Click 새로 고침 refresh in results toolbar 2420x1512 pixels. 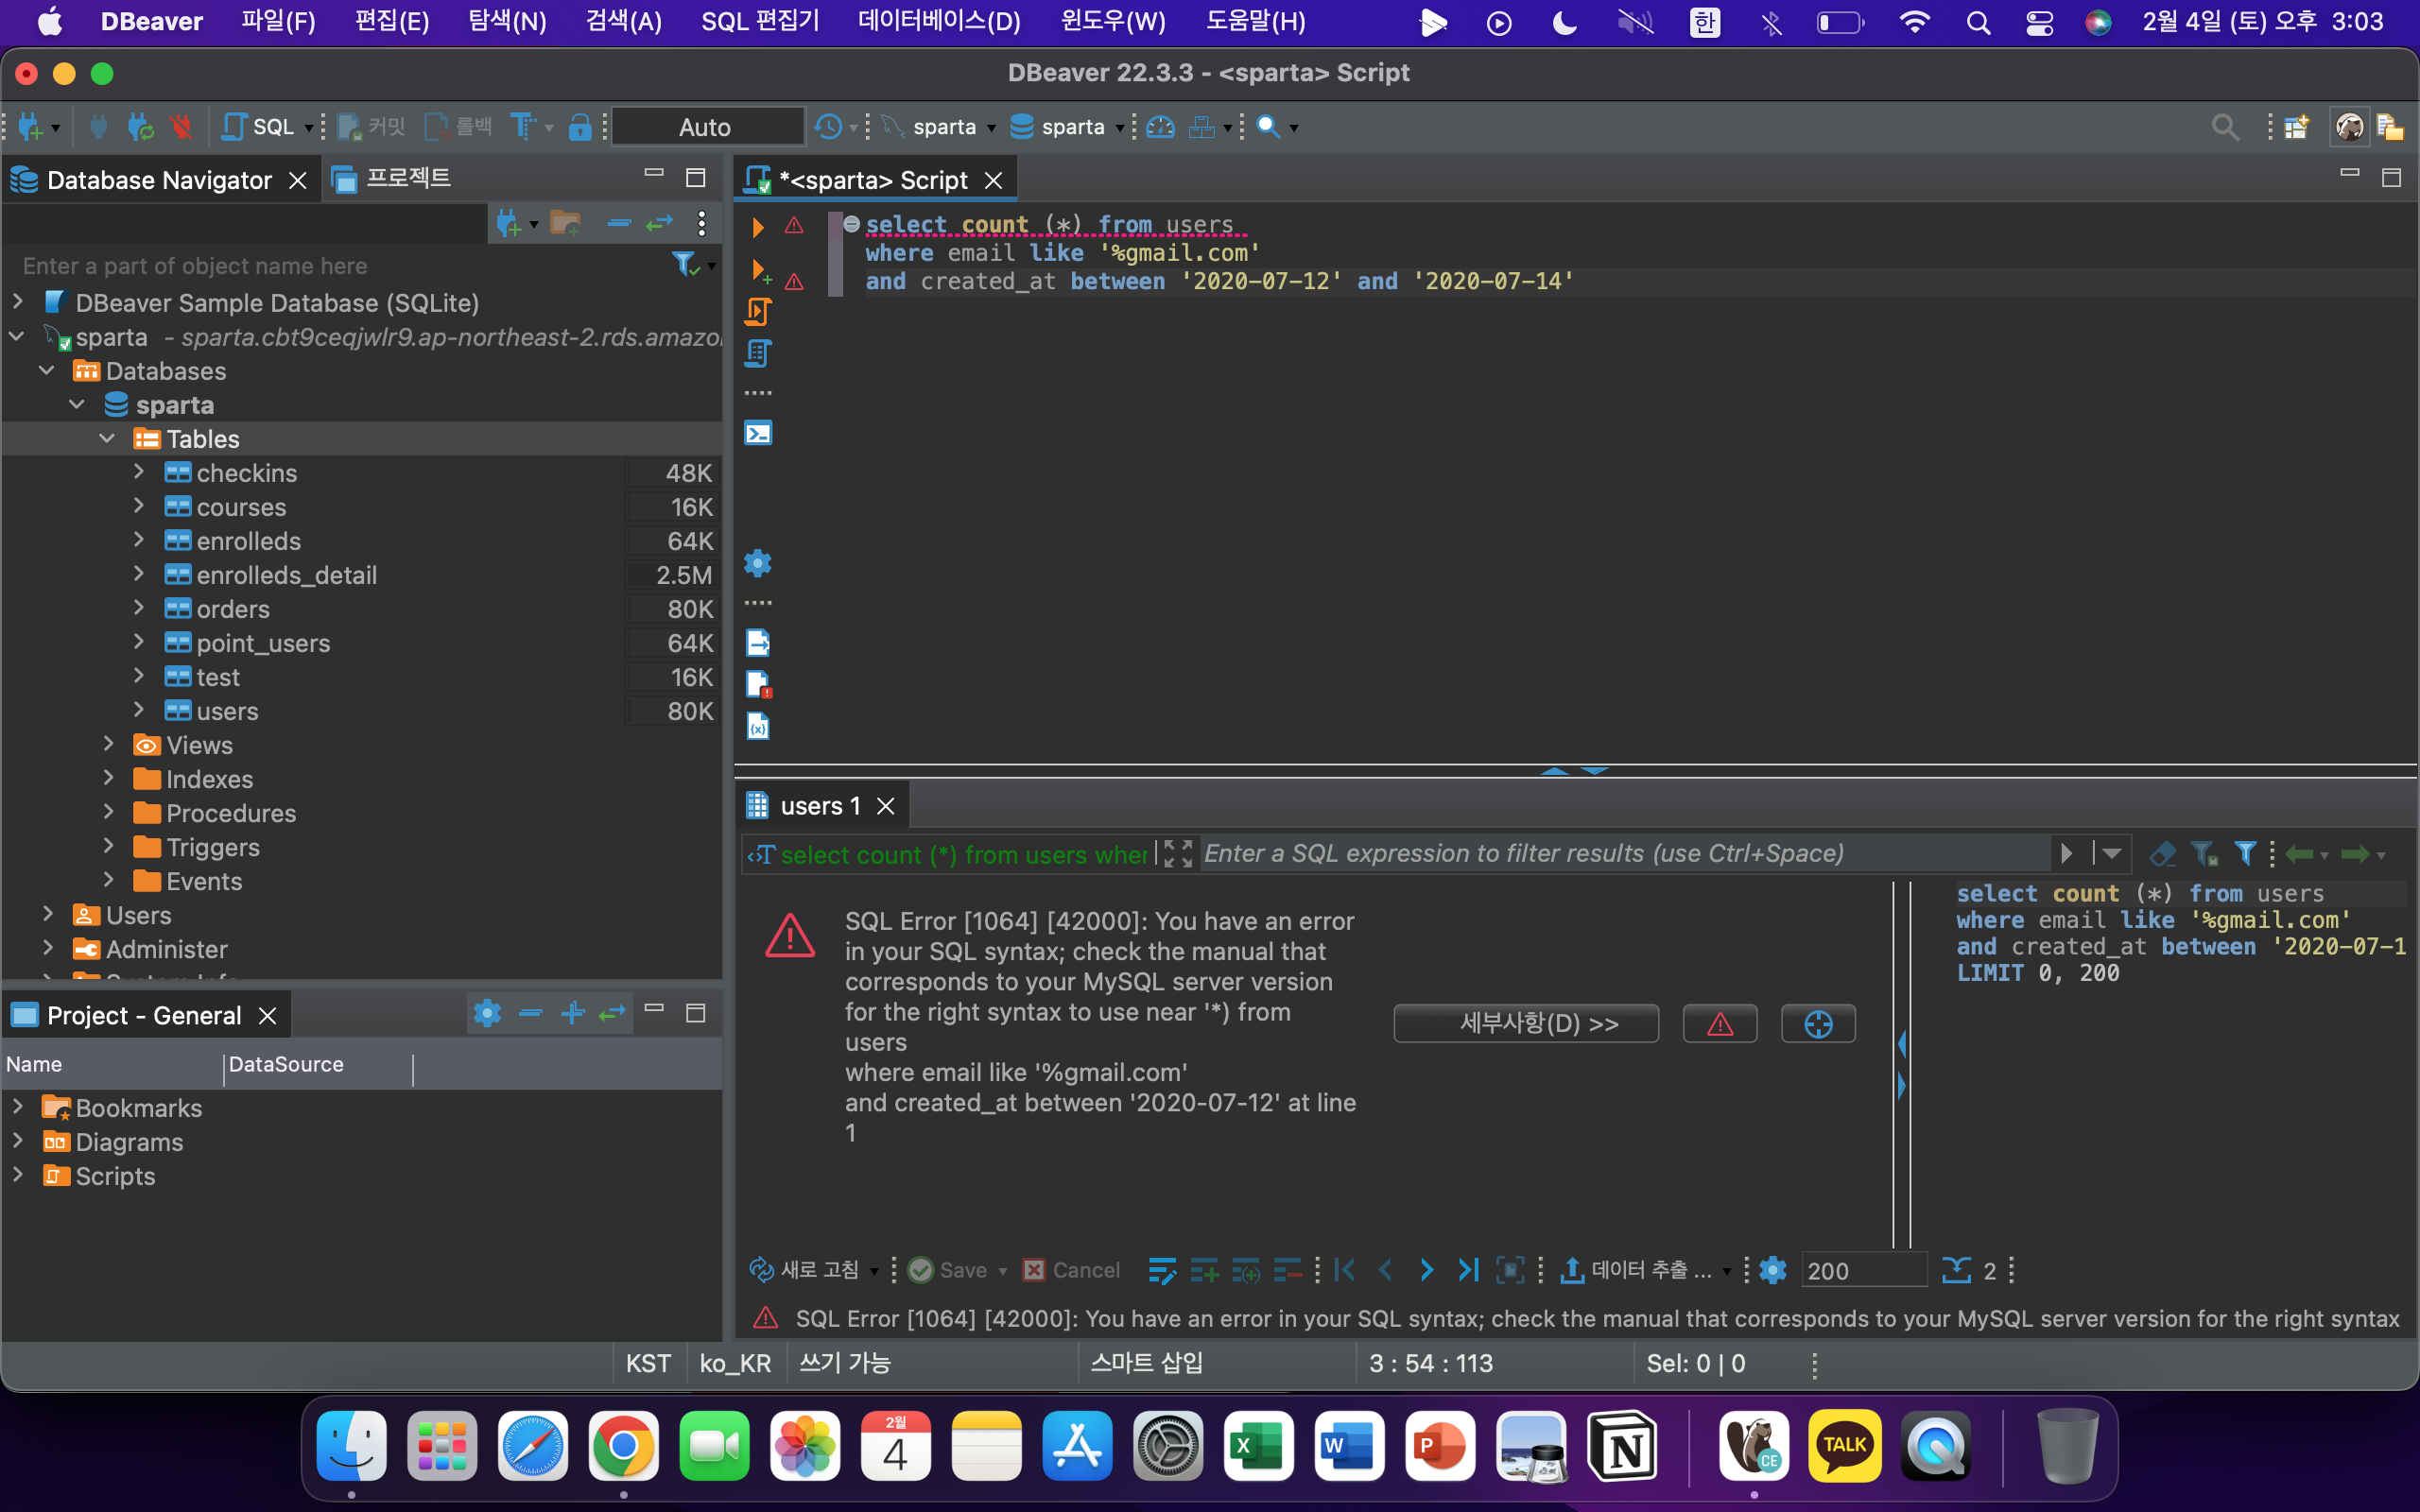[805, 1270]
